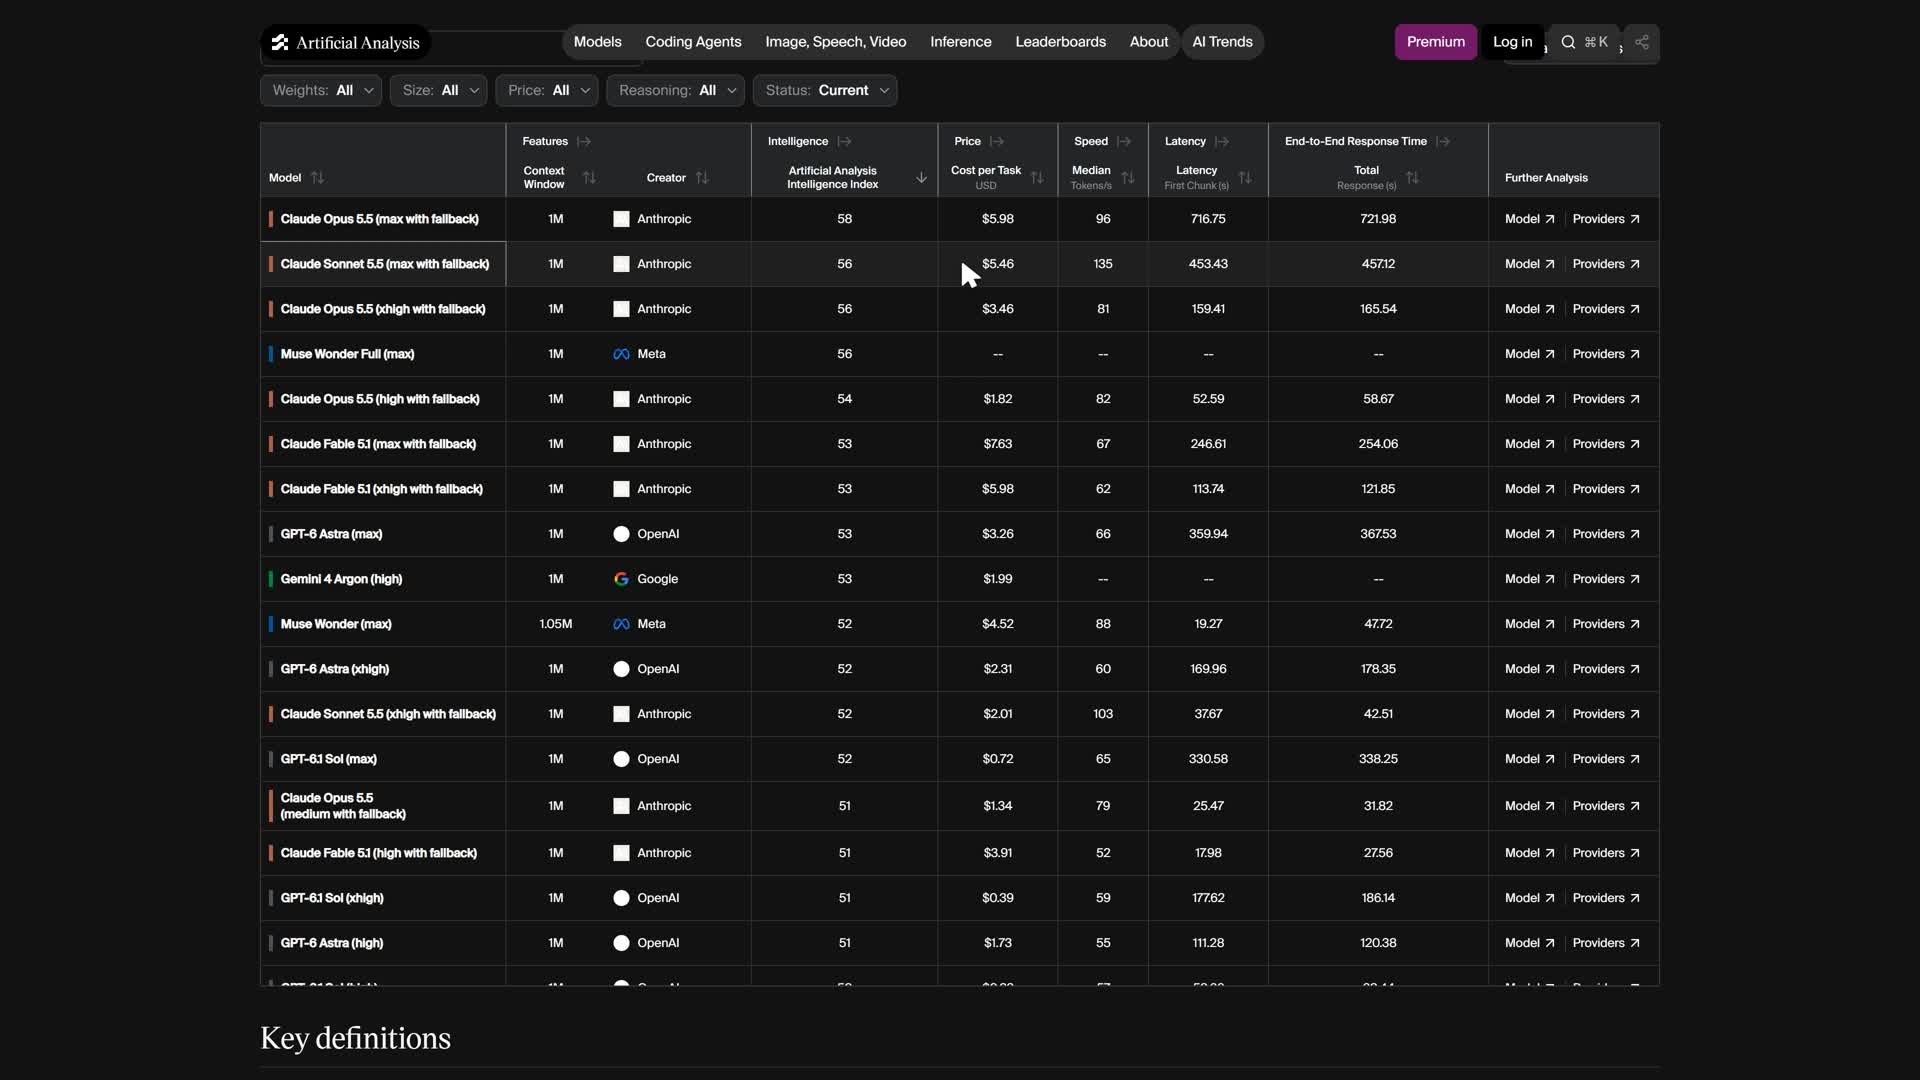
Task: Open the Reasoning filter dropdown
Action: [676, 90]
